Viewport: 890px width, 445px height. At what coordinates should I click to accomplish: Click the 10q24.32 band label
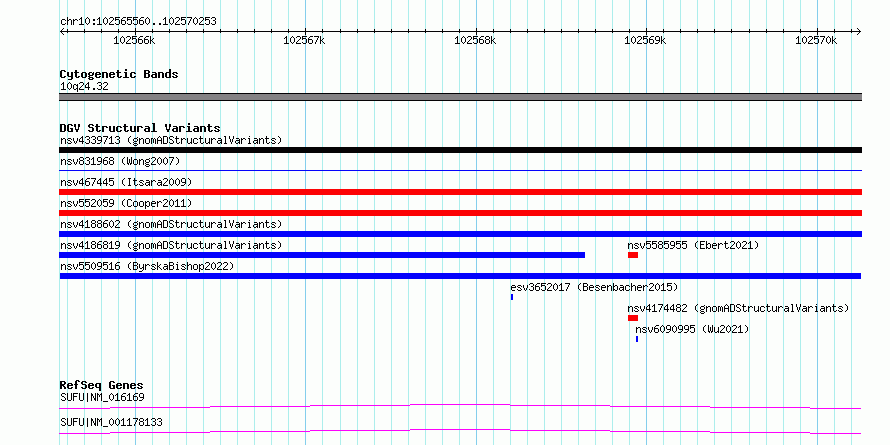84,87
